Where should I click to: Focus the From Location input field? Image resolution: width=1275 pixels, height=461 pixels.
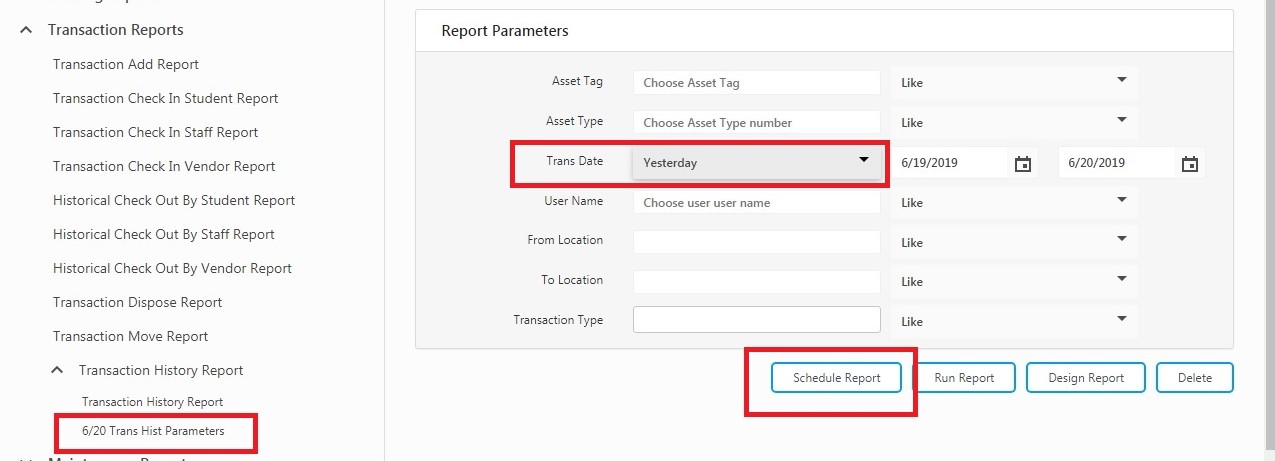click(756, 242)
